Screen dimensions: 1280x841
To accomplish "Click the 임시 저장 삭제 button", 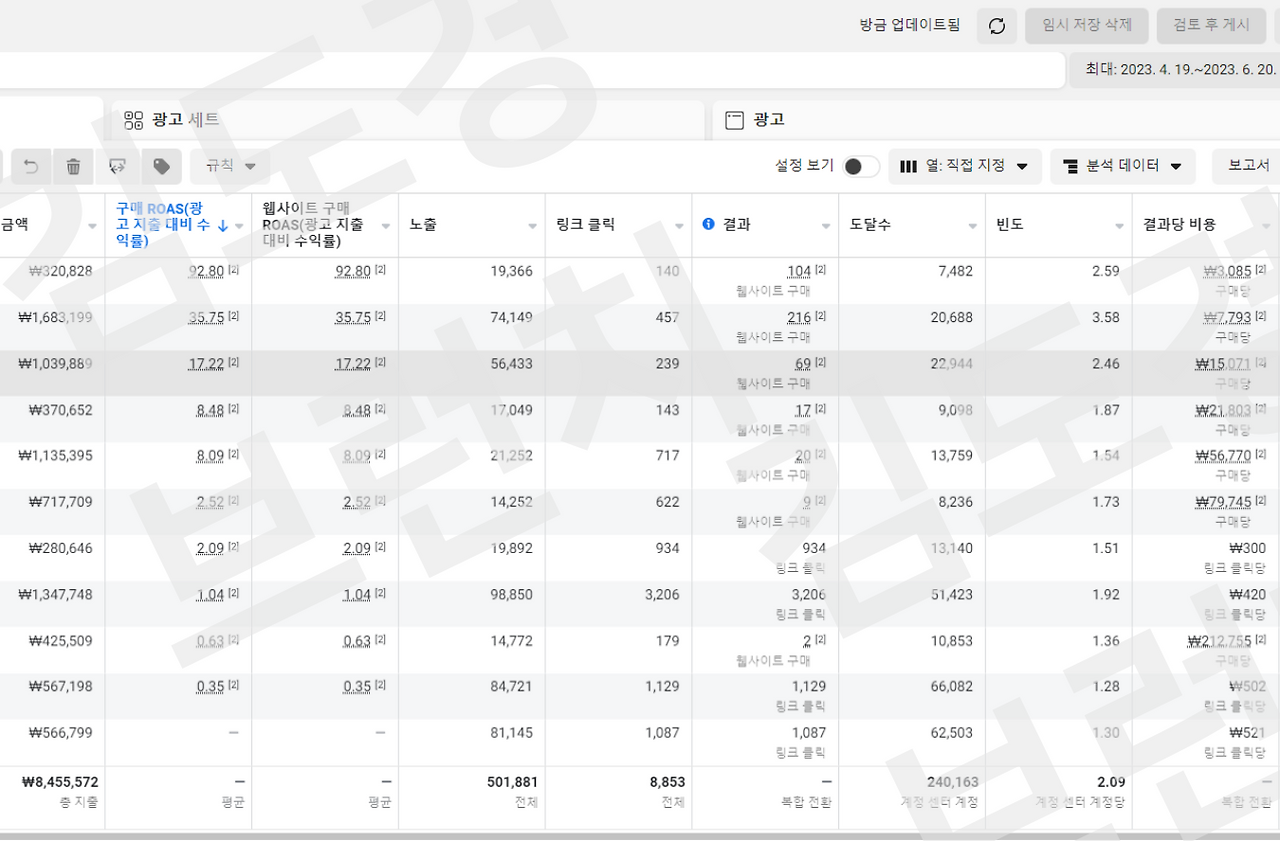I will pyautogui.click(x=1087, y=26).
